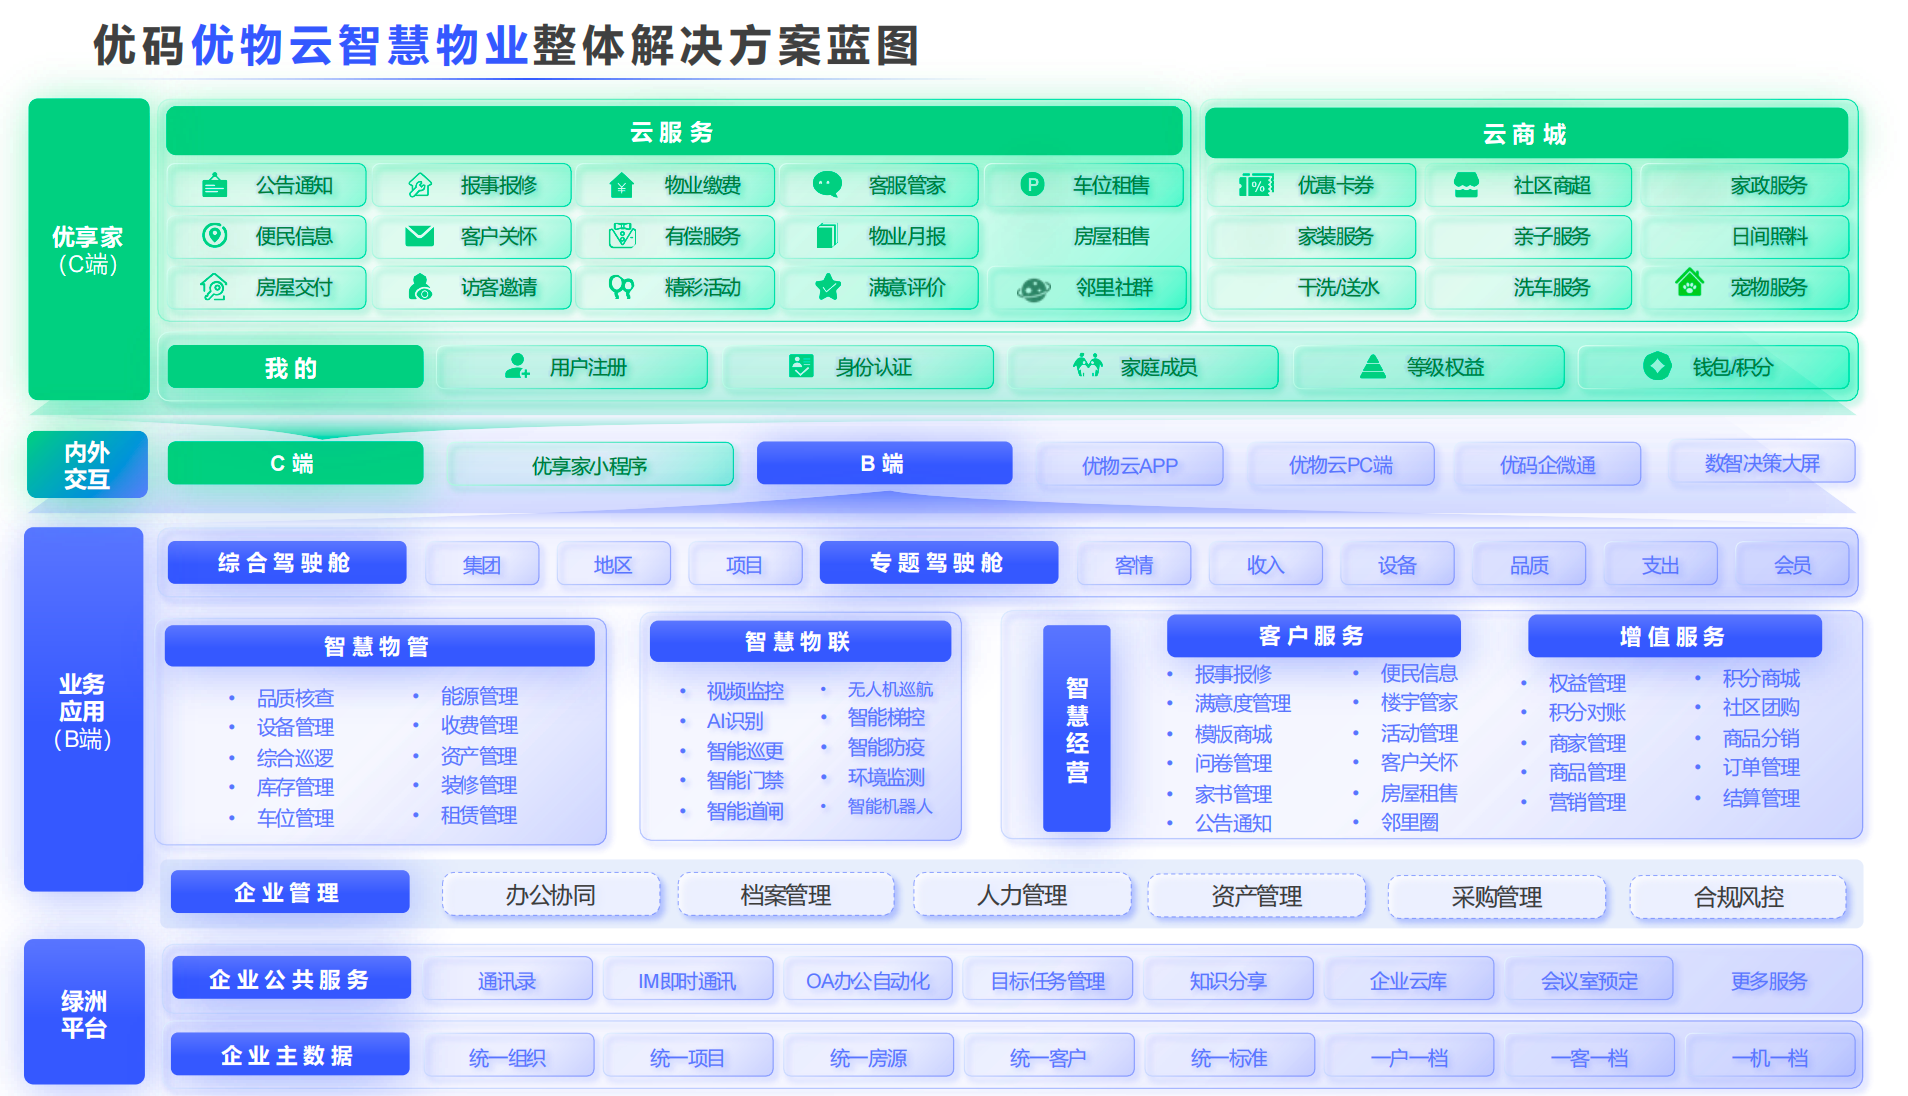Select 无人机巡航 in the 智慧物联 list
This screenshot has width=1908, height=1096.
pyautogui.click(x=890, y=689)
